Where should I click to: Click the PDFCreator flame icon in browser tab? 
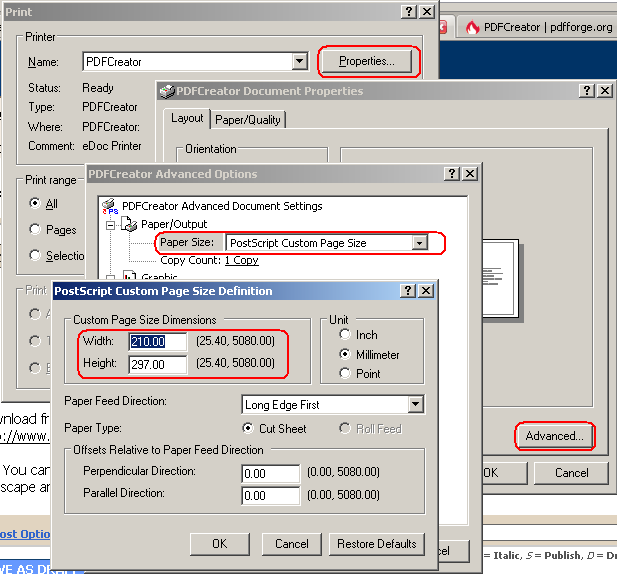pyautogui.click(x=472, y=27)
